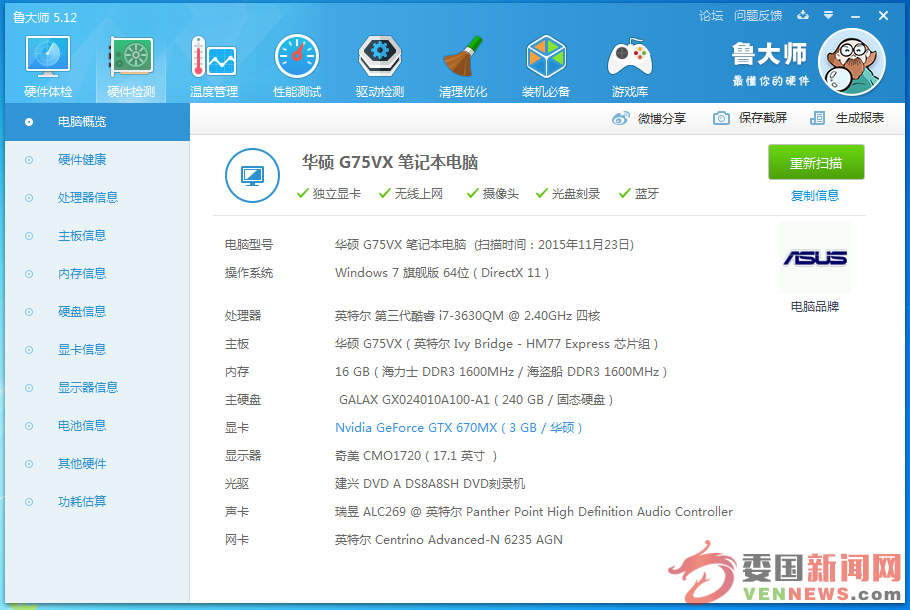Click the 蓝牙 feature checkmark
The height and width of the screenshot is (610, 910).
[624, 193]
